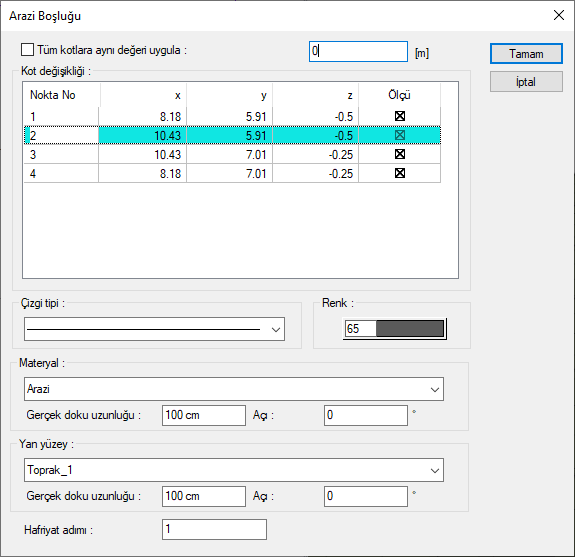The height and width of the screenshot is (557, 575).
Task: Toggle Ölçü checkbox for point 4
Action: tap(400, 173)
